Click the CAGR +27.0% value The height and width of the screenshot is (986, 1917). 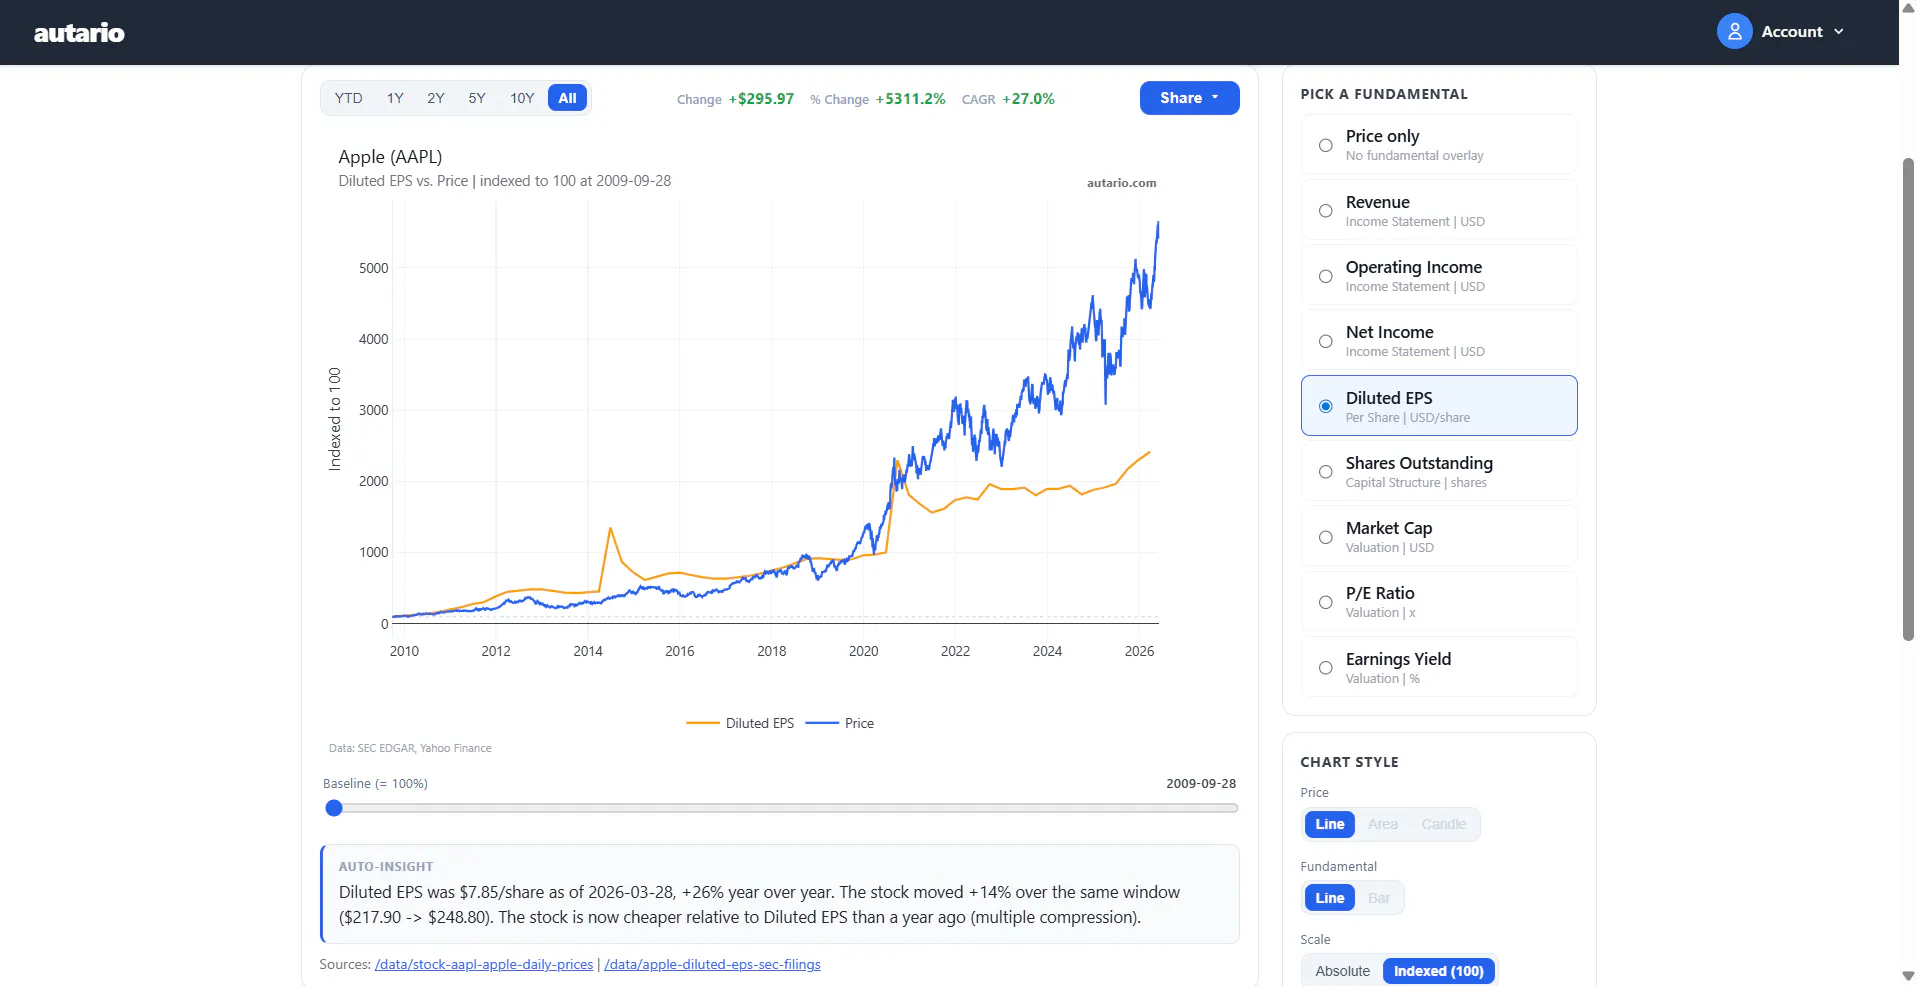click(1028, 99)
